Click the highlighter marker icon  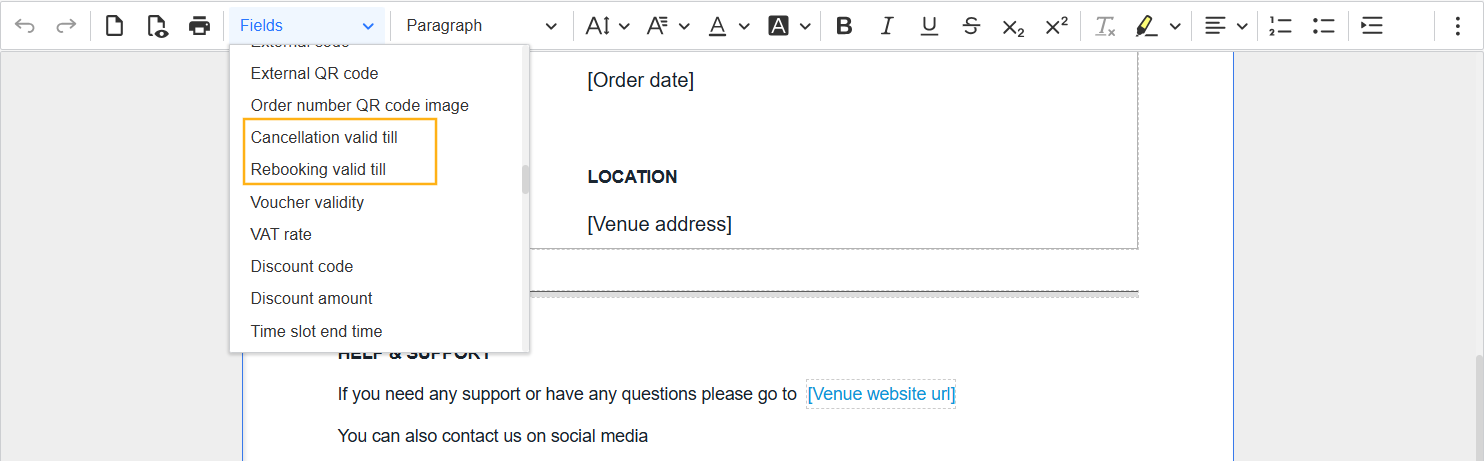1147,26
